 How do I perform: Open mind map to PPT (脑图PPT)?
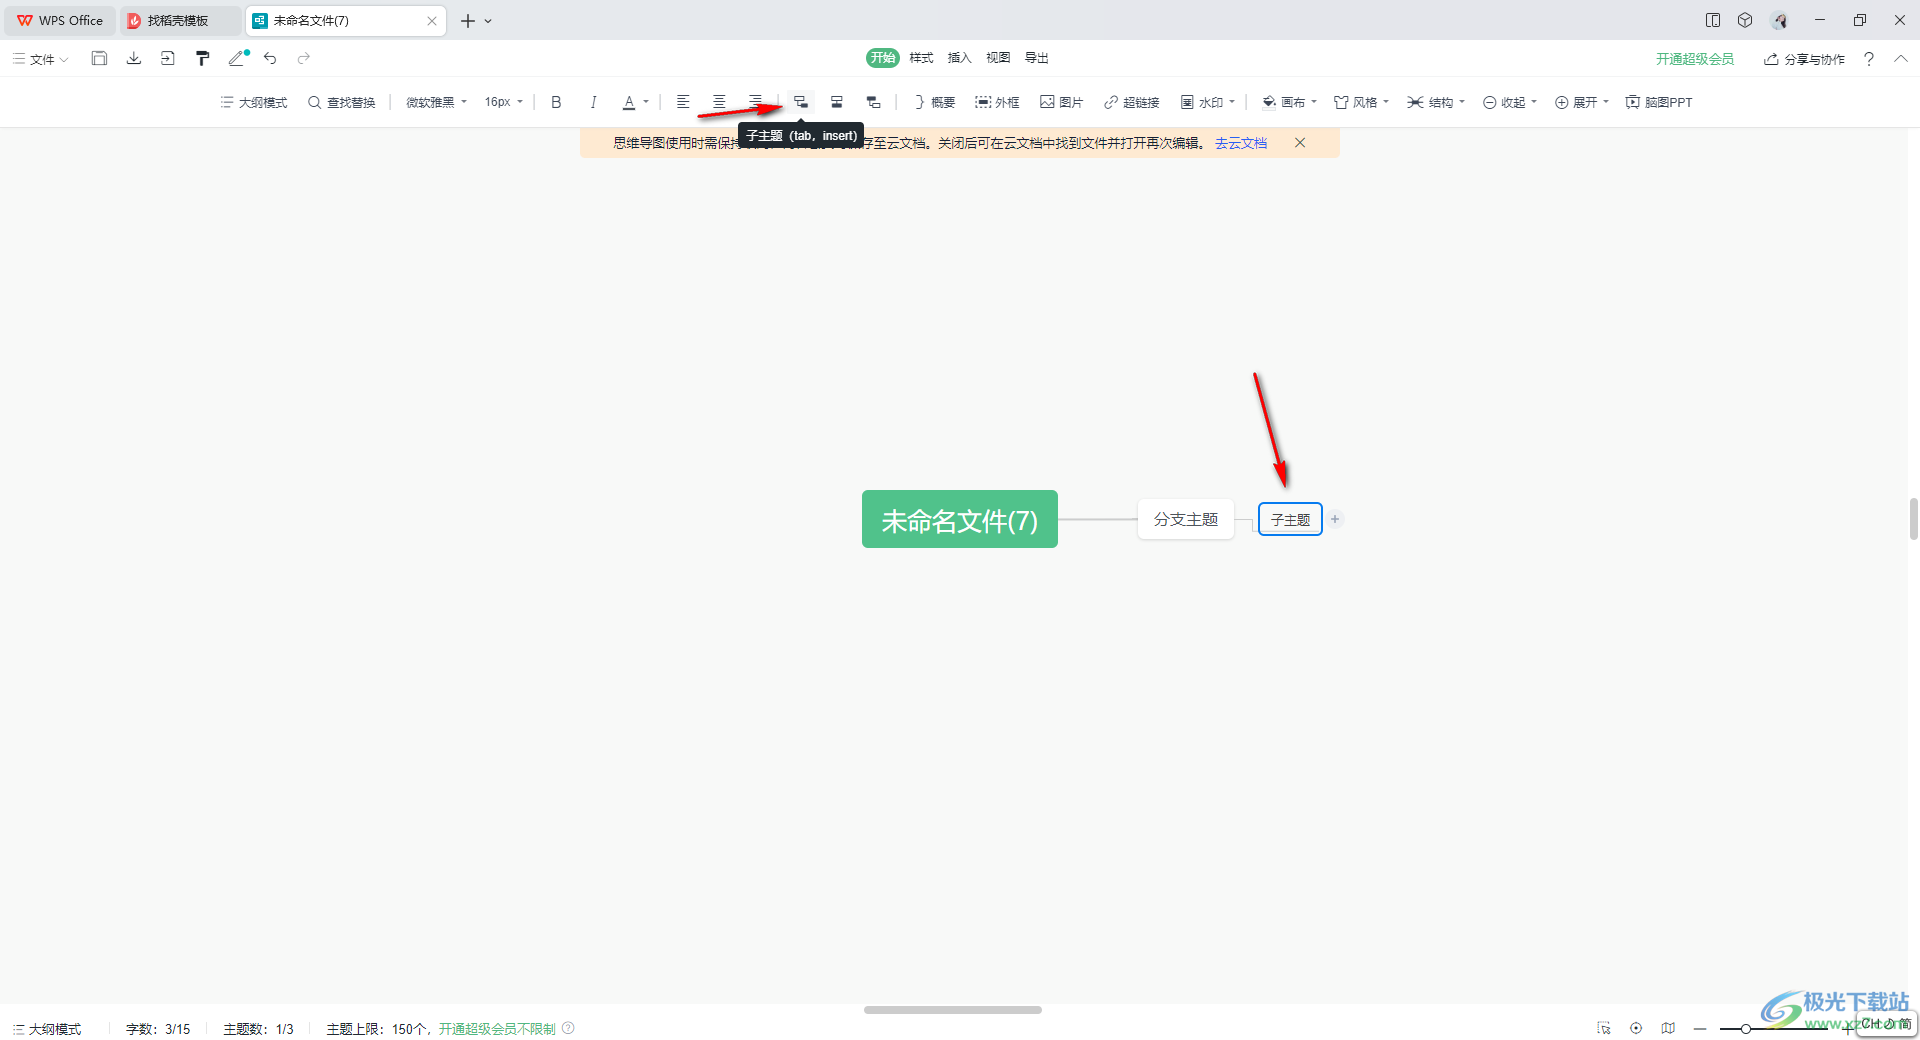point(1659,102)
